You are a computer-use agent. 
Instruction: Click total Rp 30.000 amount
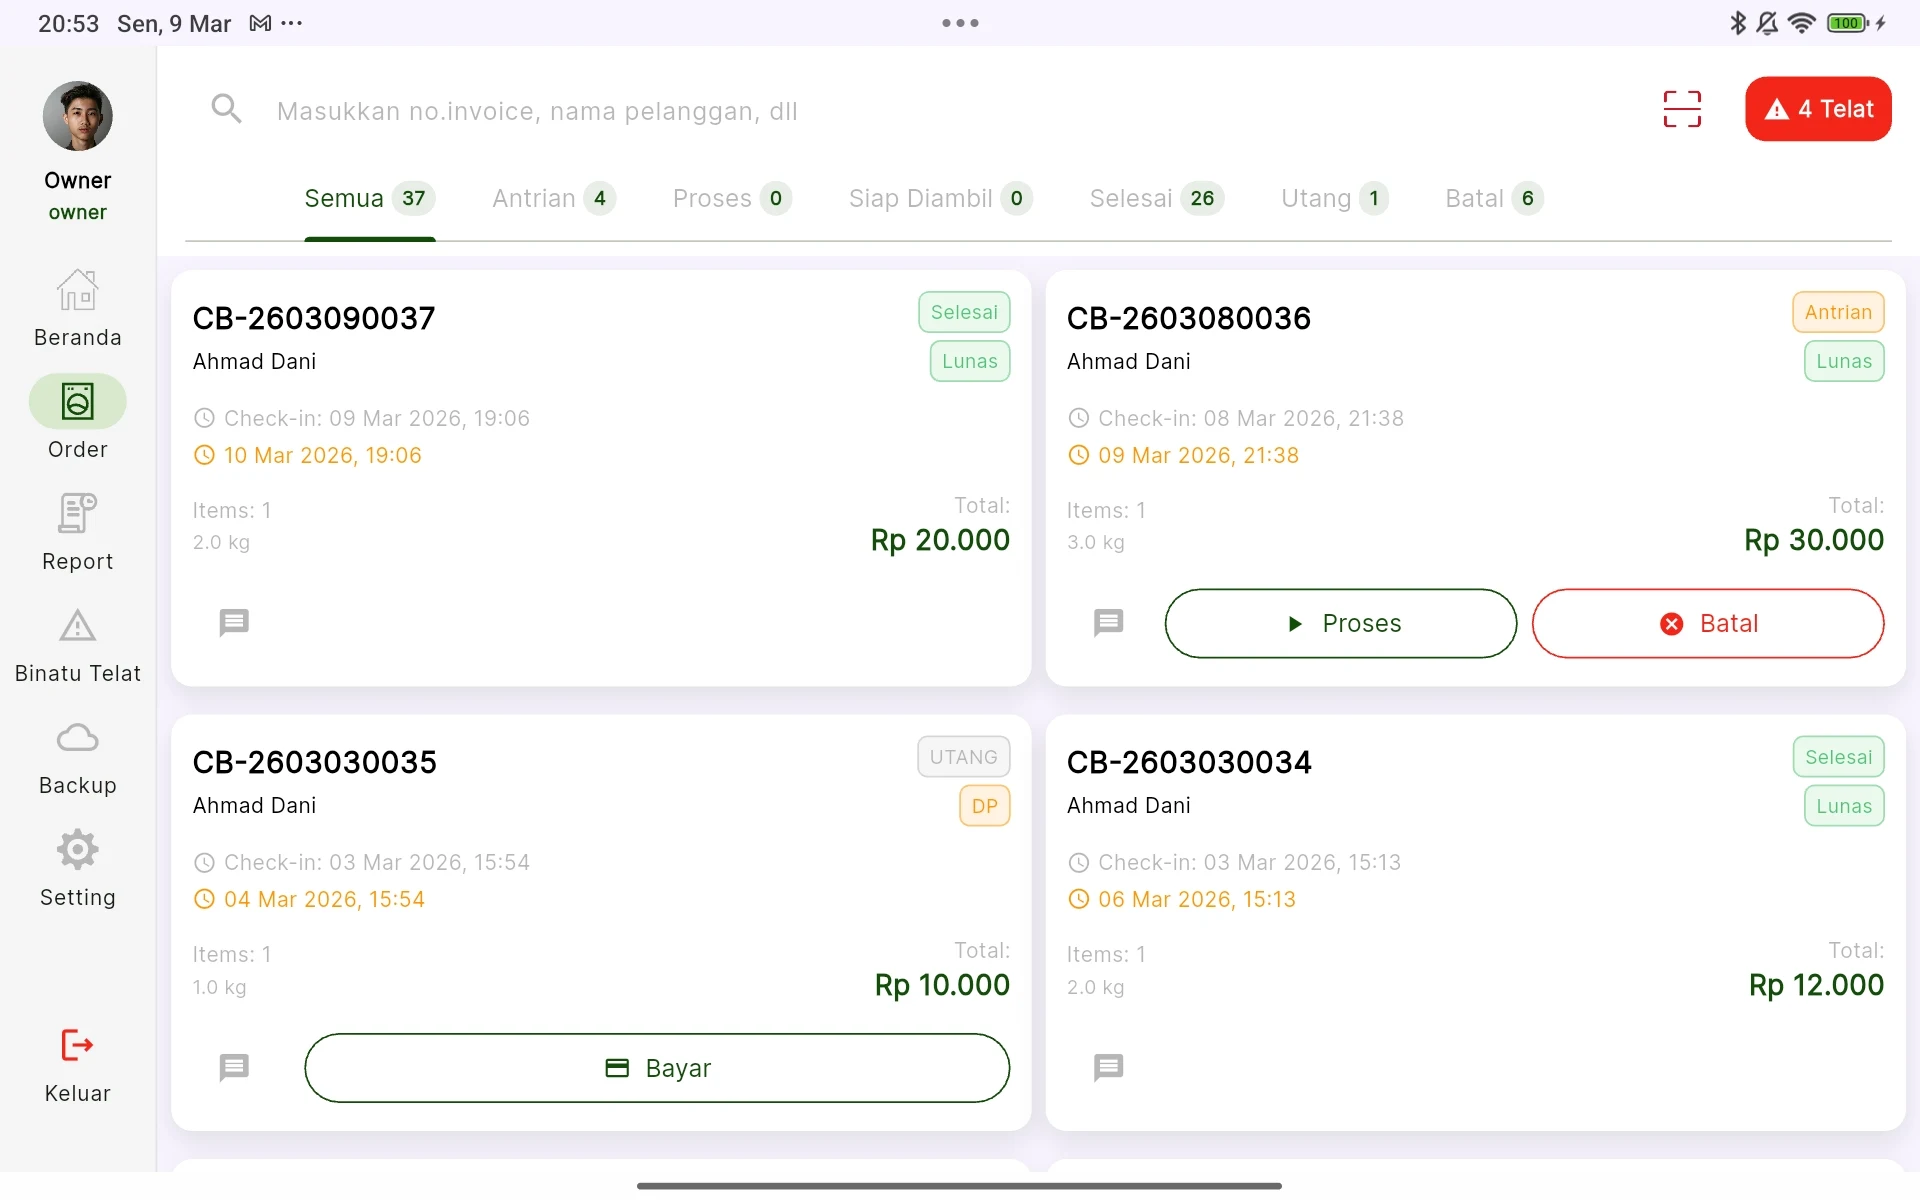1814,540
